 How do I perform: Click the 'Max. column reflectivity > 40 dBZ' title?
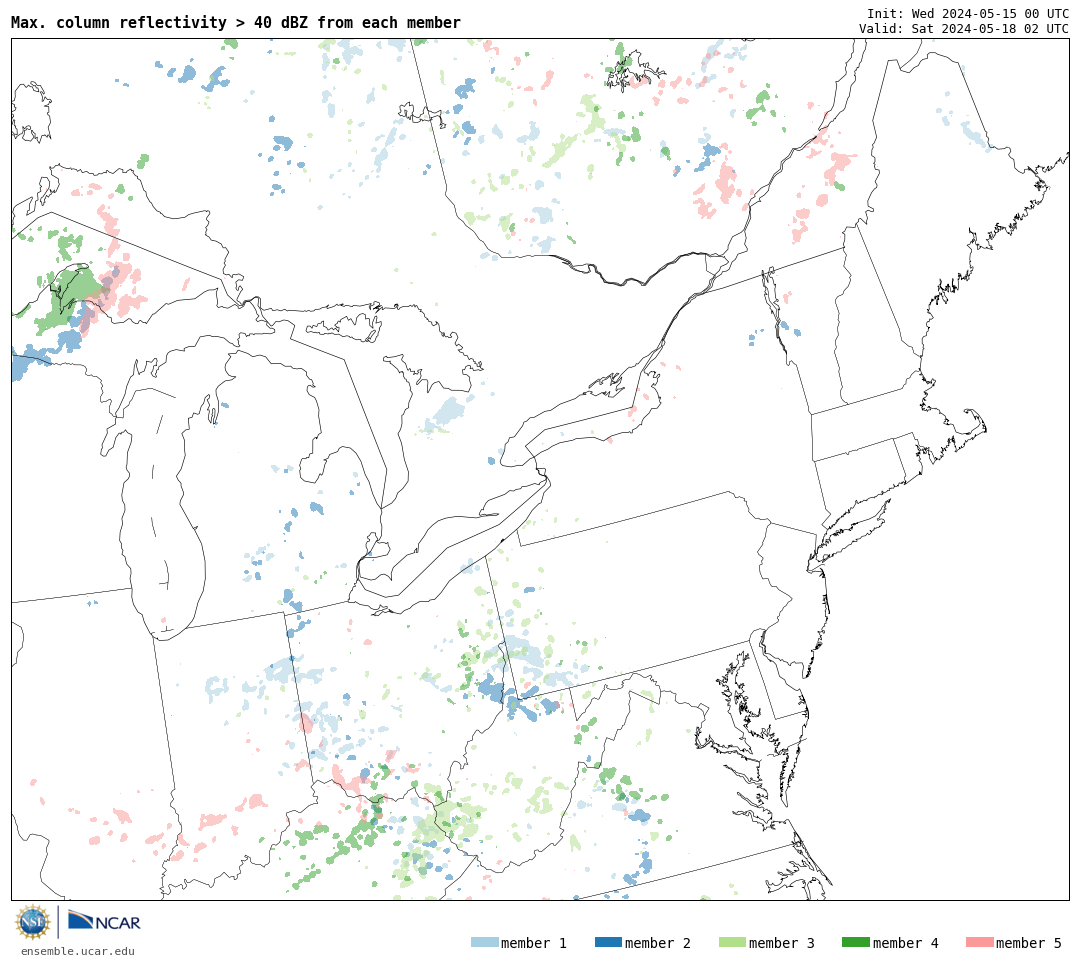pos(236,23)
